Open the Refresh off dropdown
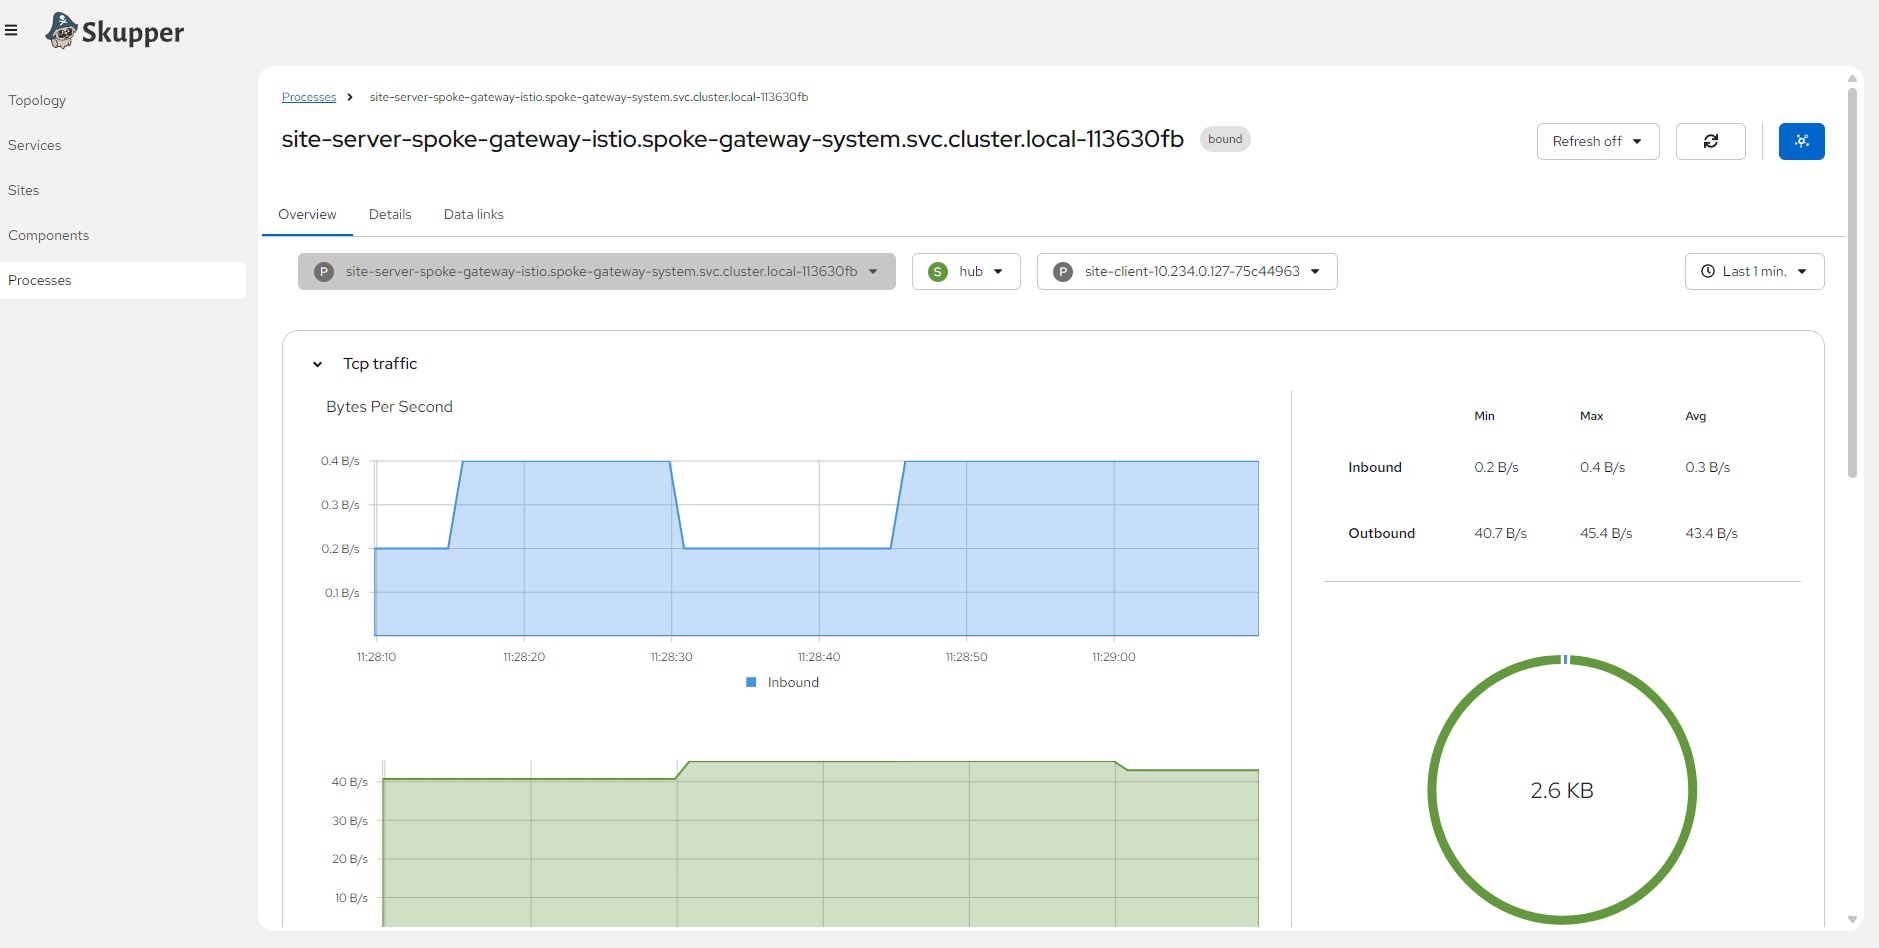The image size is (1879, 948). pyautogui.click(x=1597, y=141)
